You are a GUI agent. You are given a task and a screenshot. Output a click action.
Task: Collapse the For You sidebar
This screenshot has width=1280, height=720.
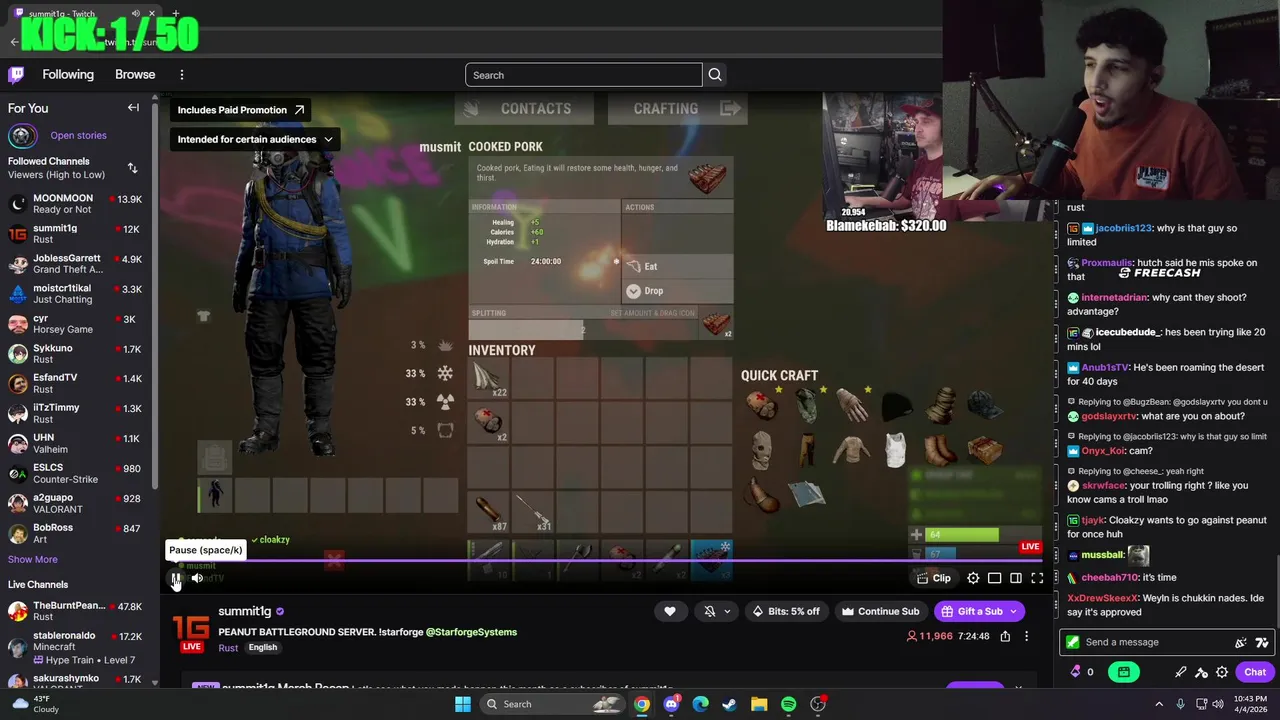(x=133, y=108)
